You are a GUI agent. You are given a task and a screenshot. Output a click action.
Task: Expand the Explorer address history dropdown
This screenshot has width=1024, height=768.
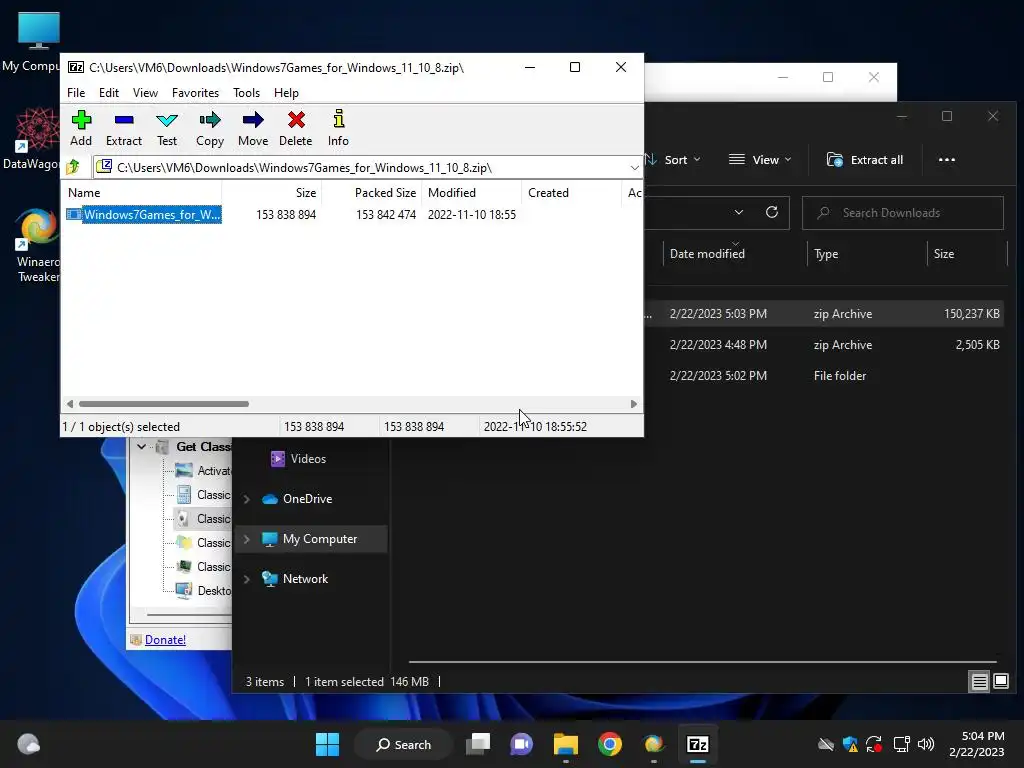(739, 212)
